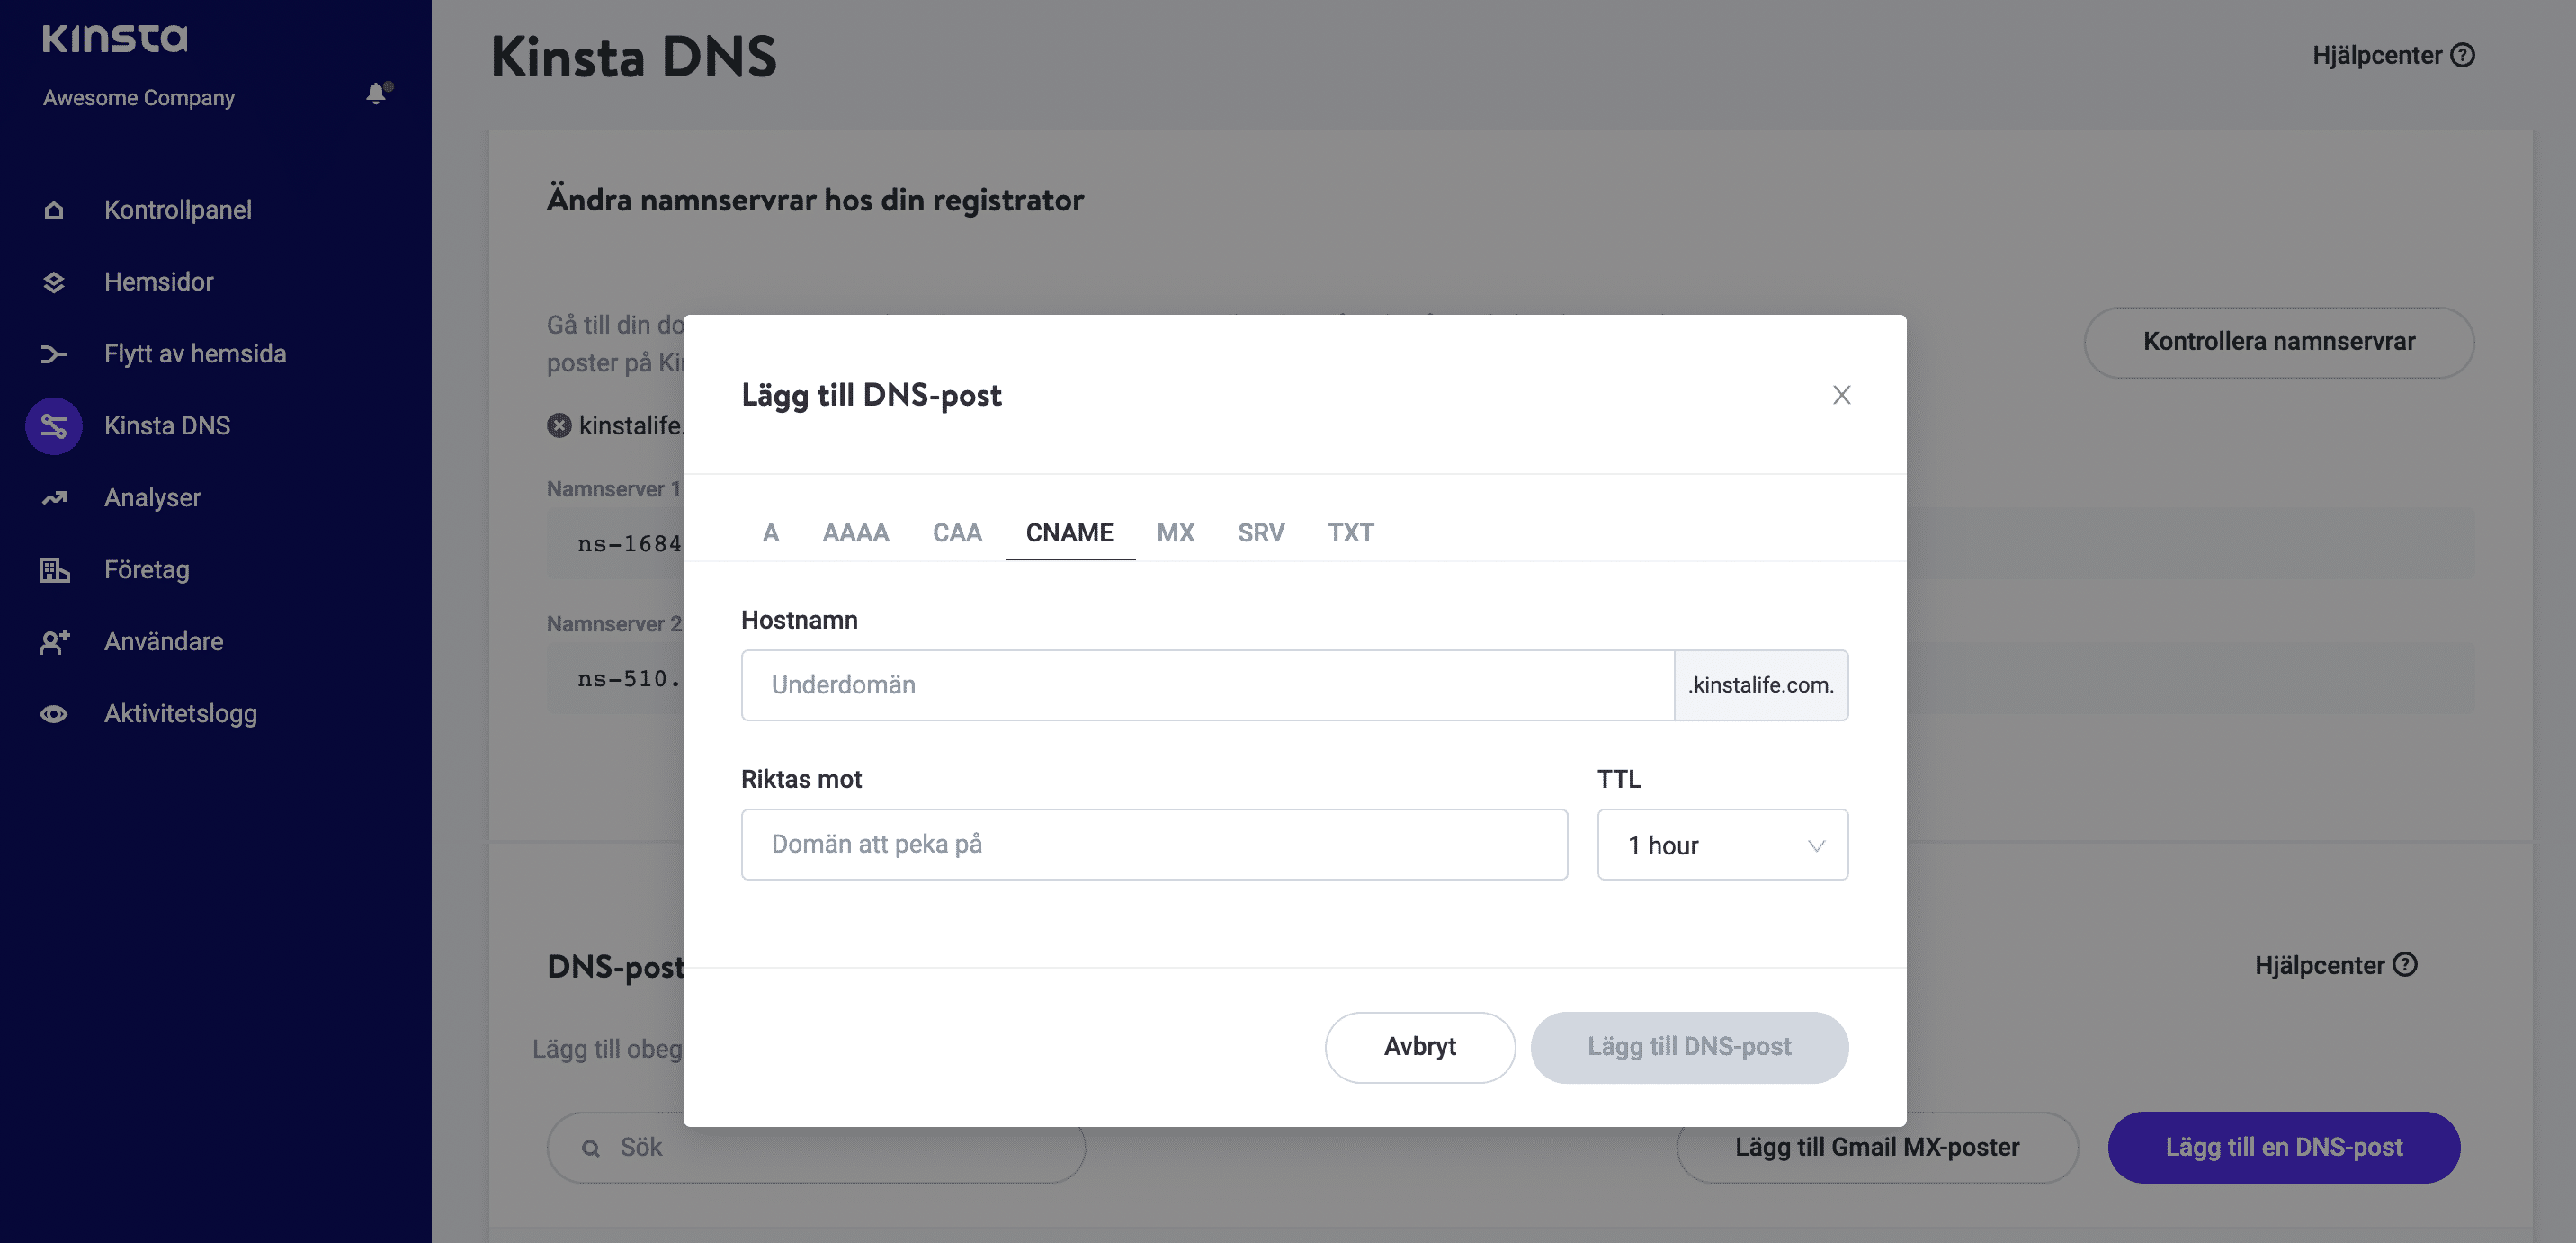
Task: Click the Användare add-user icon
Action: (x=54, y=642)
